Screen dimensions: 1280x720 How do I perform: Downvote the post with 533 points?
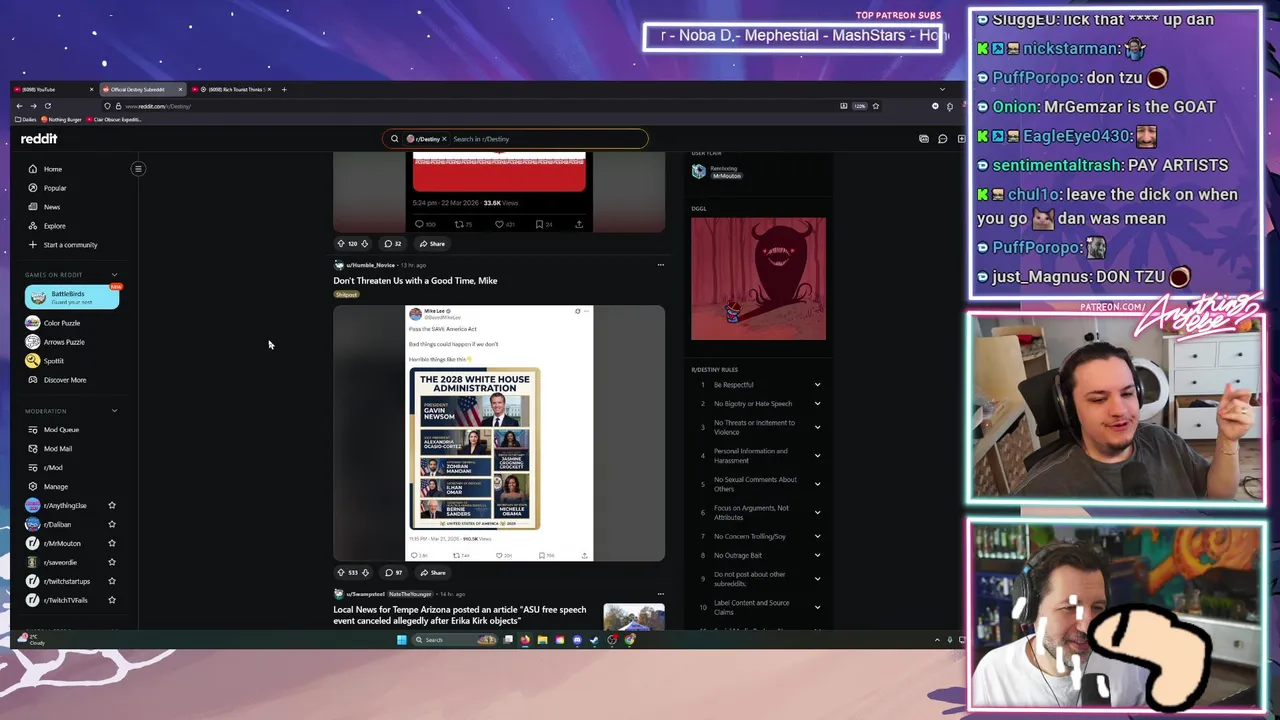365,573
